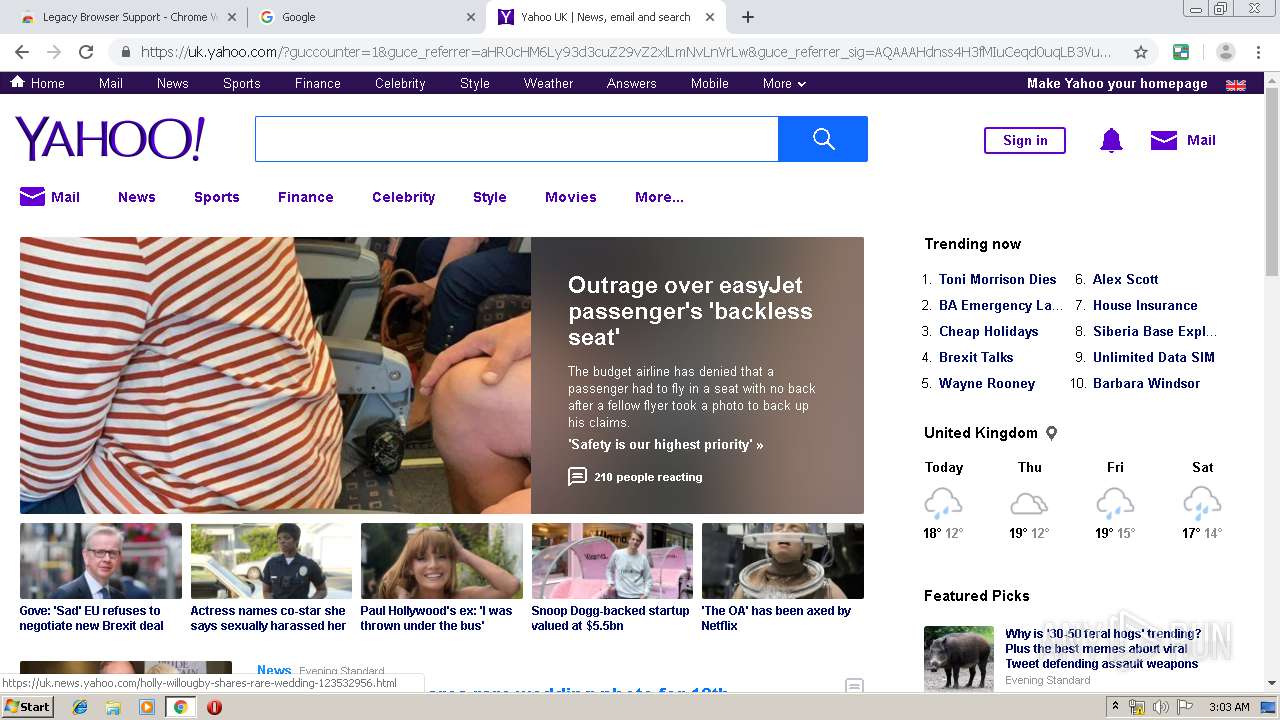Open Finance in the purple top bar
Viewport: 1280px width, 720px height.
318,83
